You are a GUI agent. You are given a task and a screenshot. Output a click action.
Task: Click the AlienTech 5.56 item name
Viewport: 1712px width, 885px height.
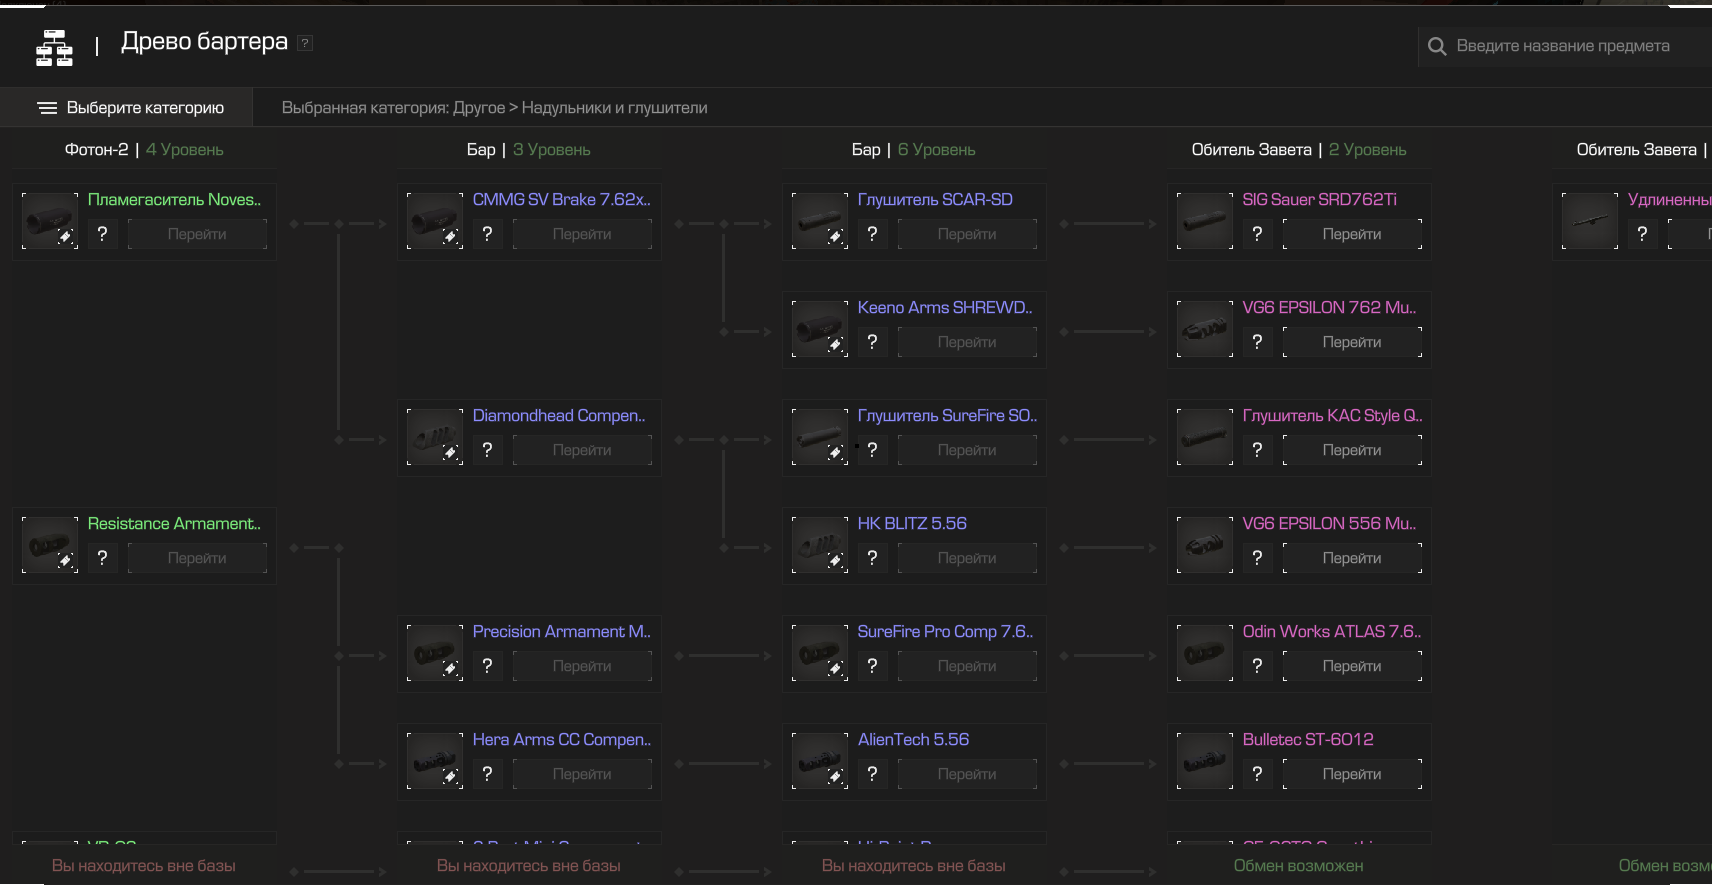coord(913,740)
